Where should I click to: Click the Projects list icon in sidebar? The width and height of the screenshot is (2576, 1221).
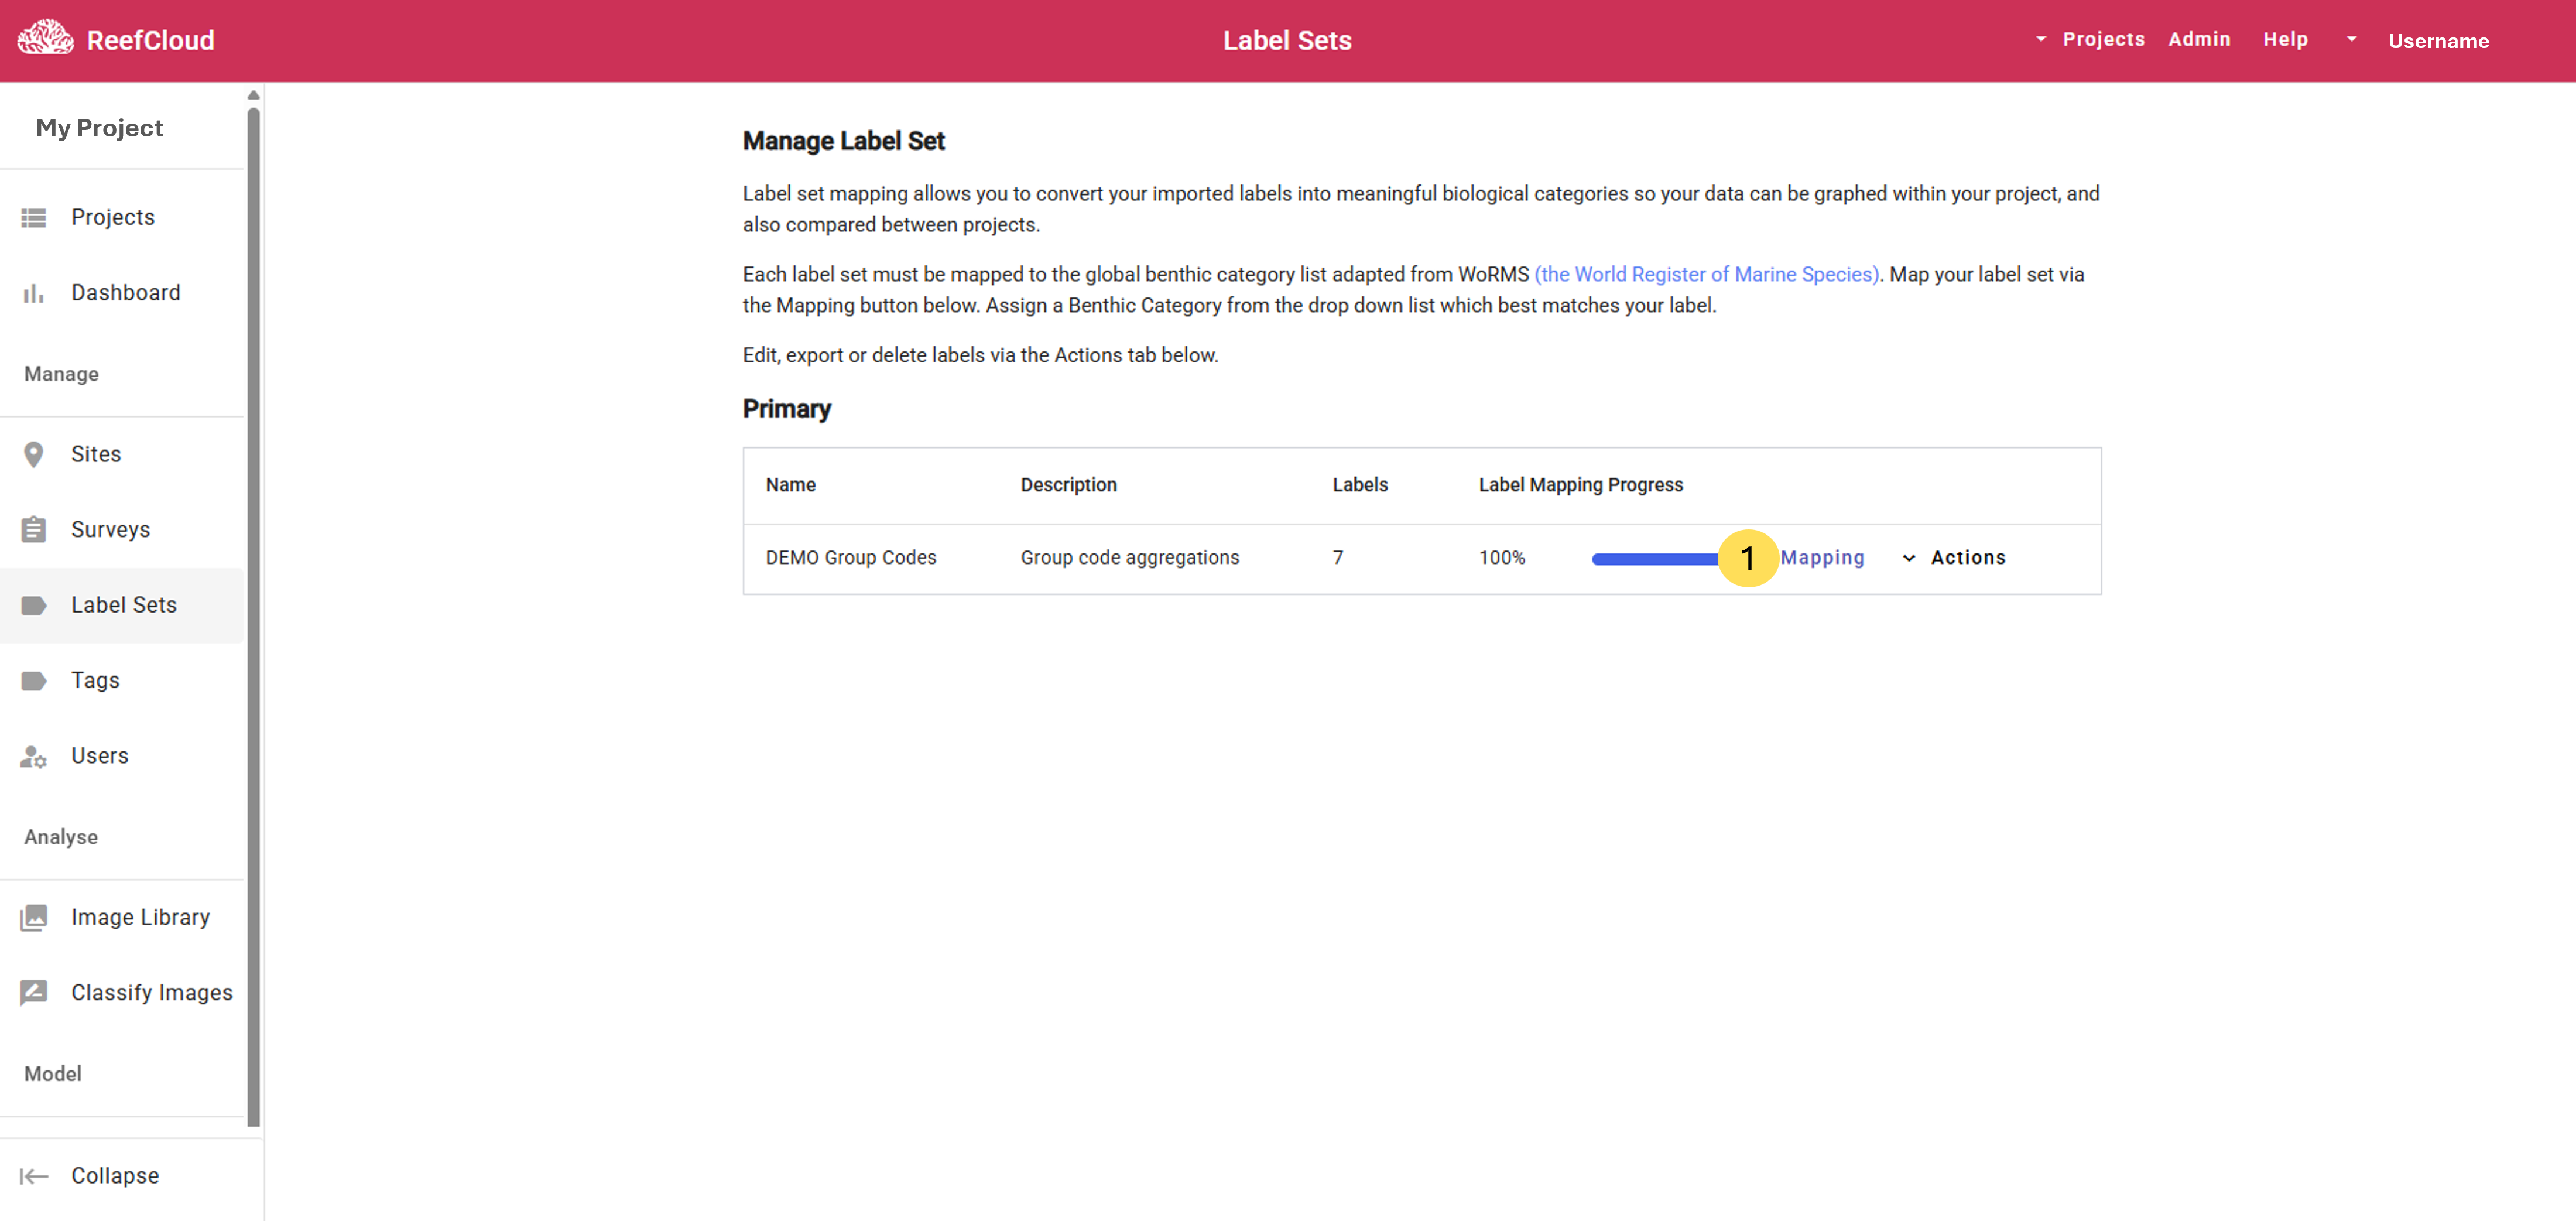[x=34, y=217]
